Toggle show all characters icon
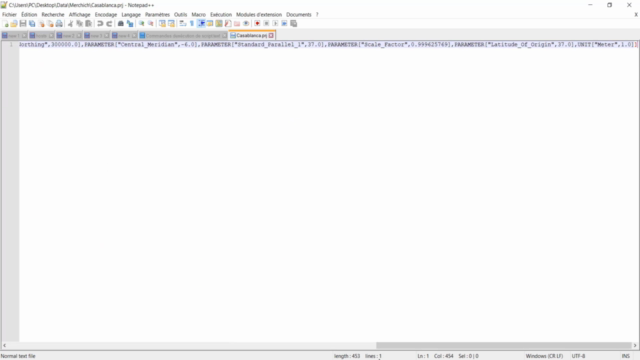This screenshot has width=640, height=360. click(192, 24)
